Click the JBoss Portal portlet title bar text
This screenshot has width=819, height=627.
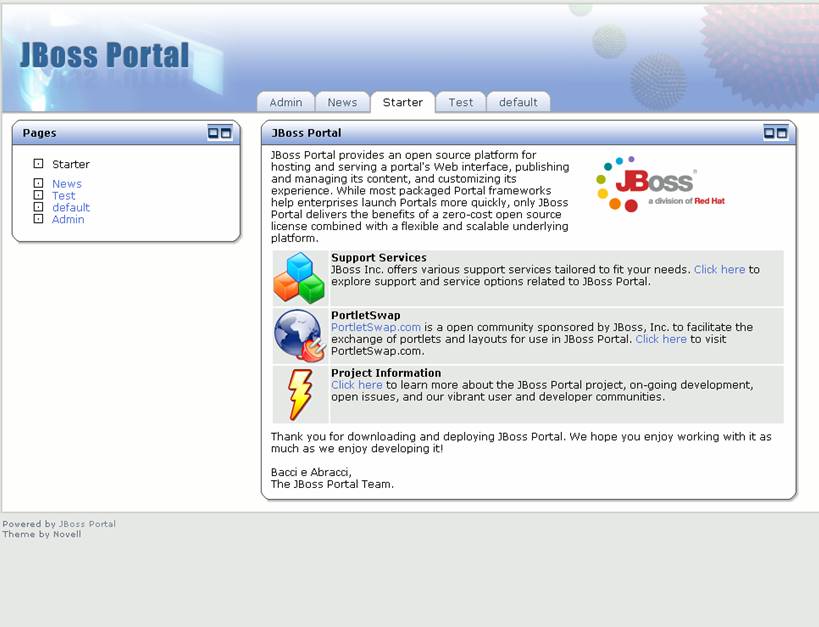click(306, 133)
